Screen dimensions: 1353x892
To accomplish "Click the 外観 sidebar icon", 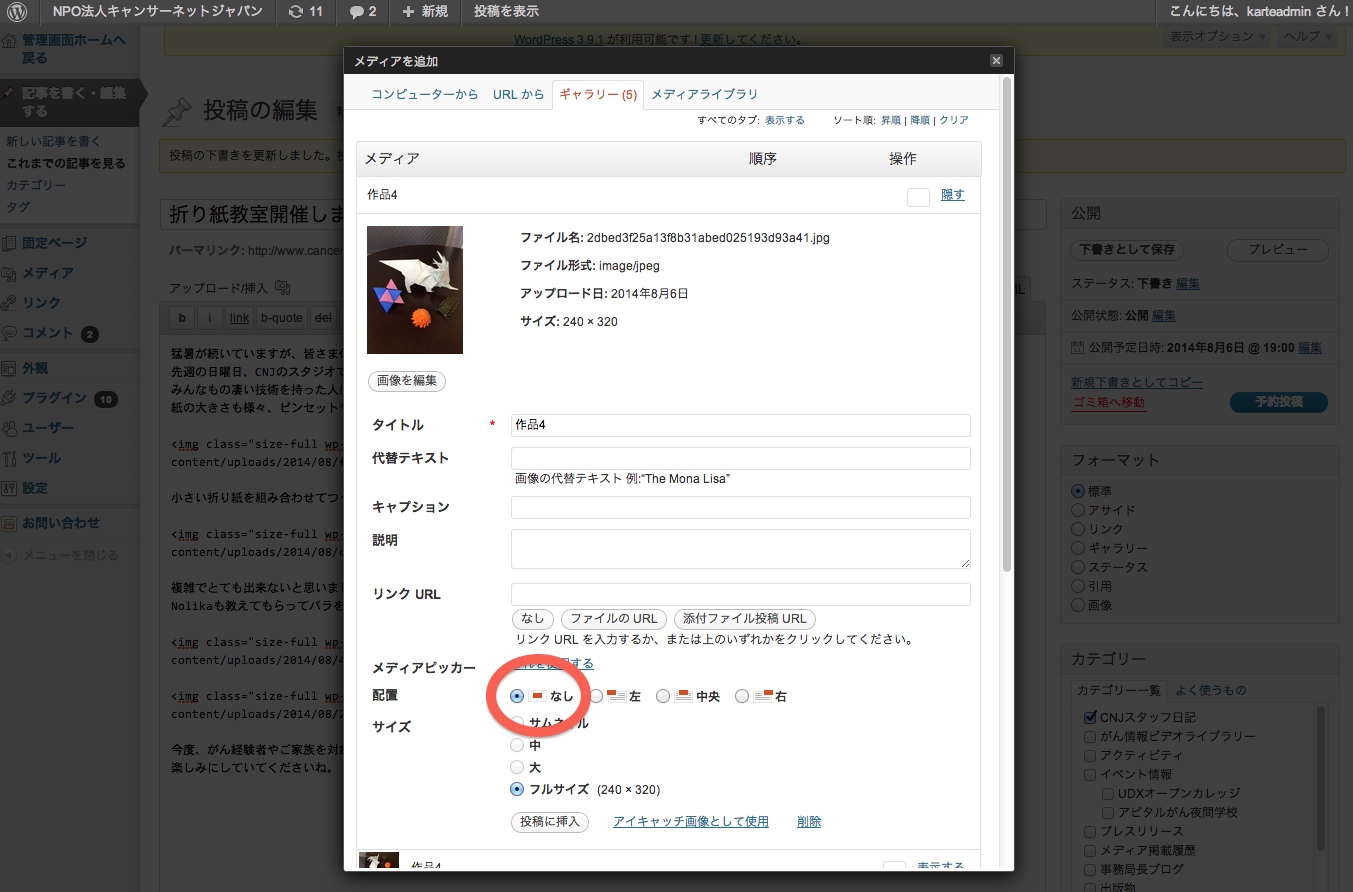I will point(9,368).
